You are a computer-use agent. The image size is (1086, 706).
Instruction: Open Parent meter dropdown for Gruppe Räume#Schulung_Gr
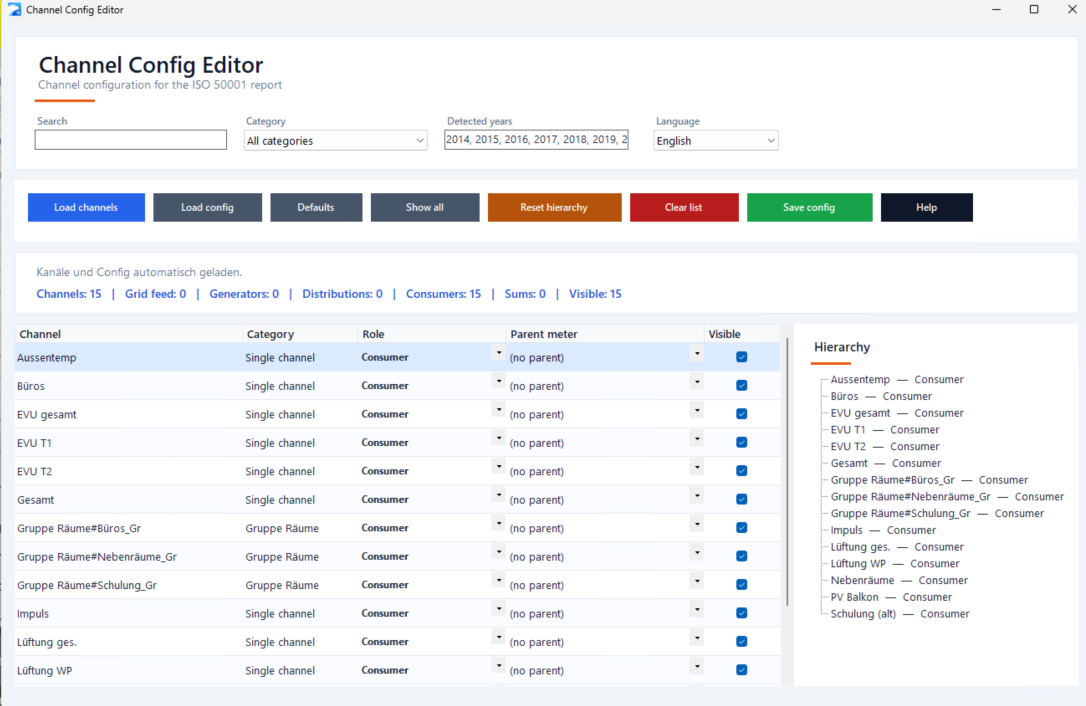[x=697, y=581]
